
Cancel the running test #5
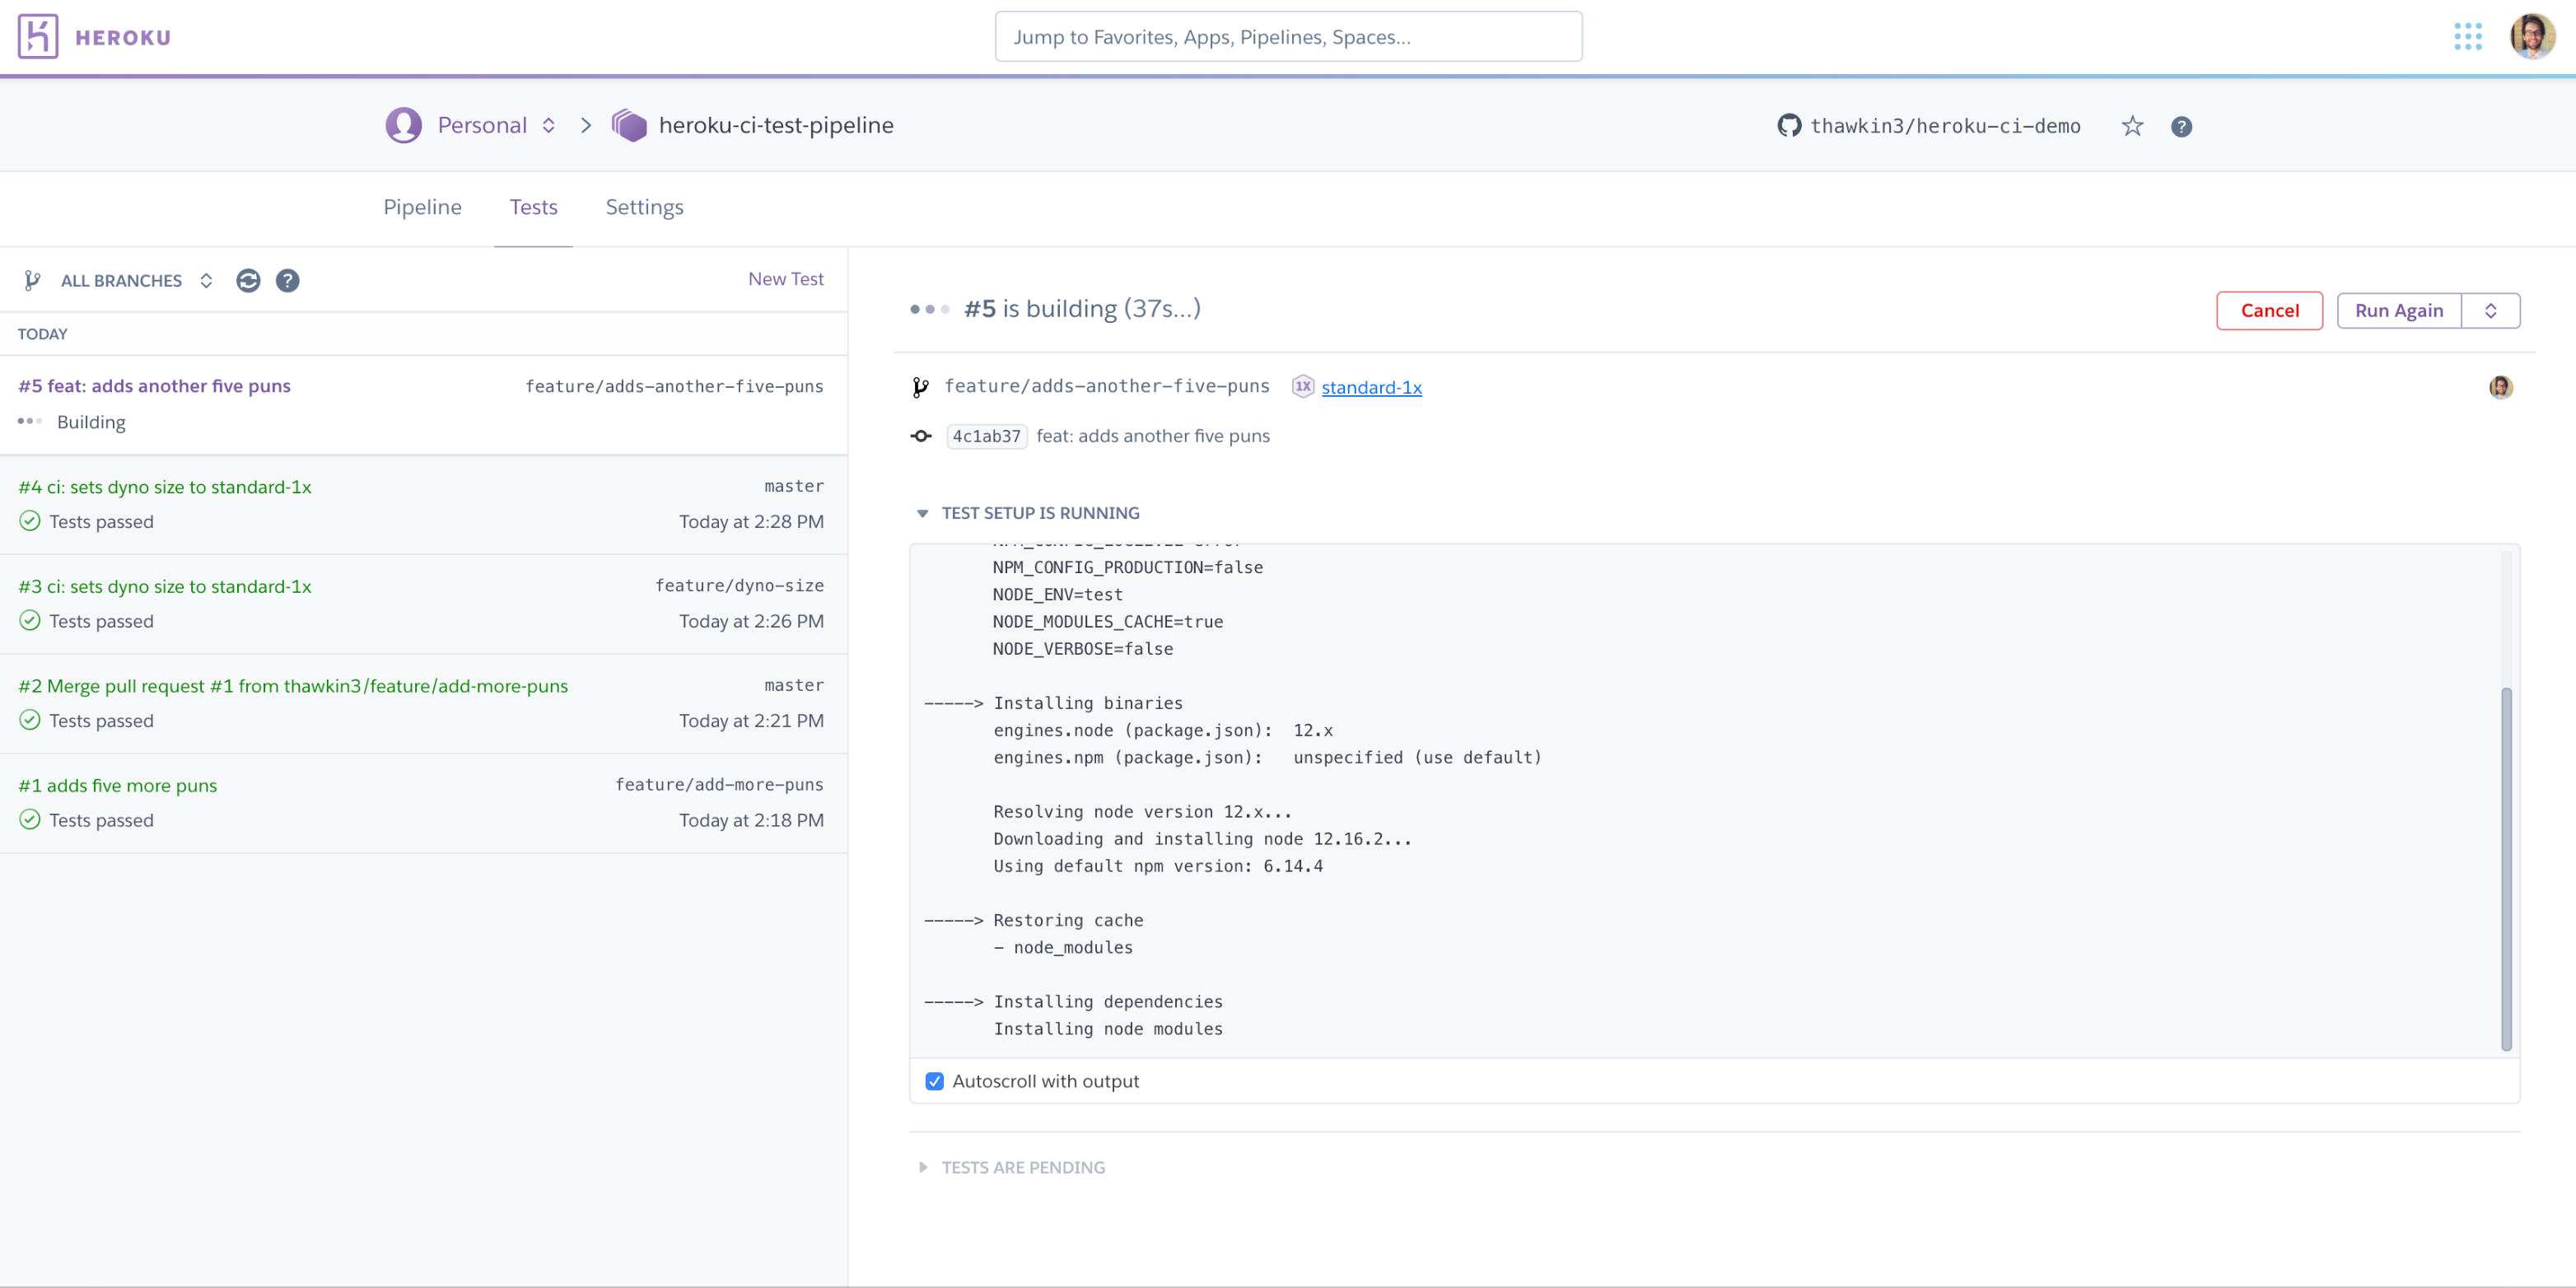click(2269, 311)
